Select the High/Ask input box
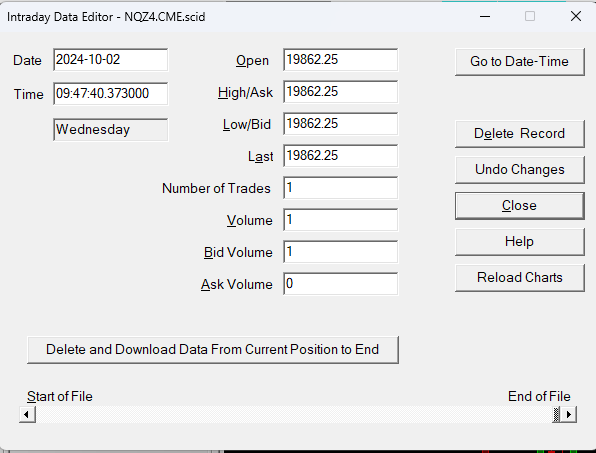 coord(341,92)
